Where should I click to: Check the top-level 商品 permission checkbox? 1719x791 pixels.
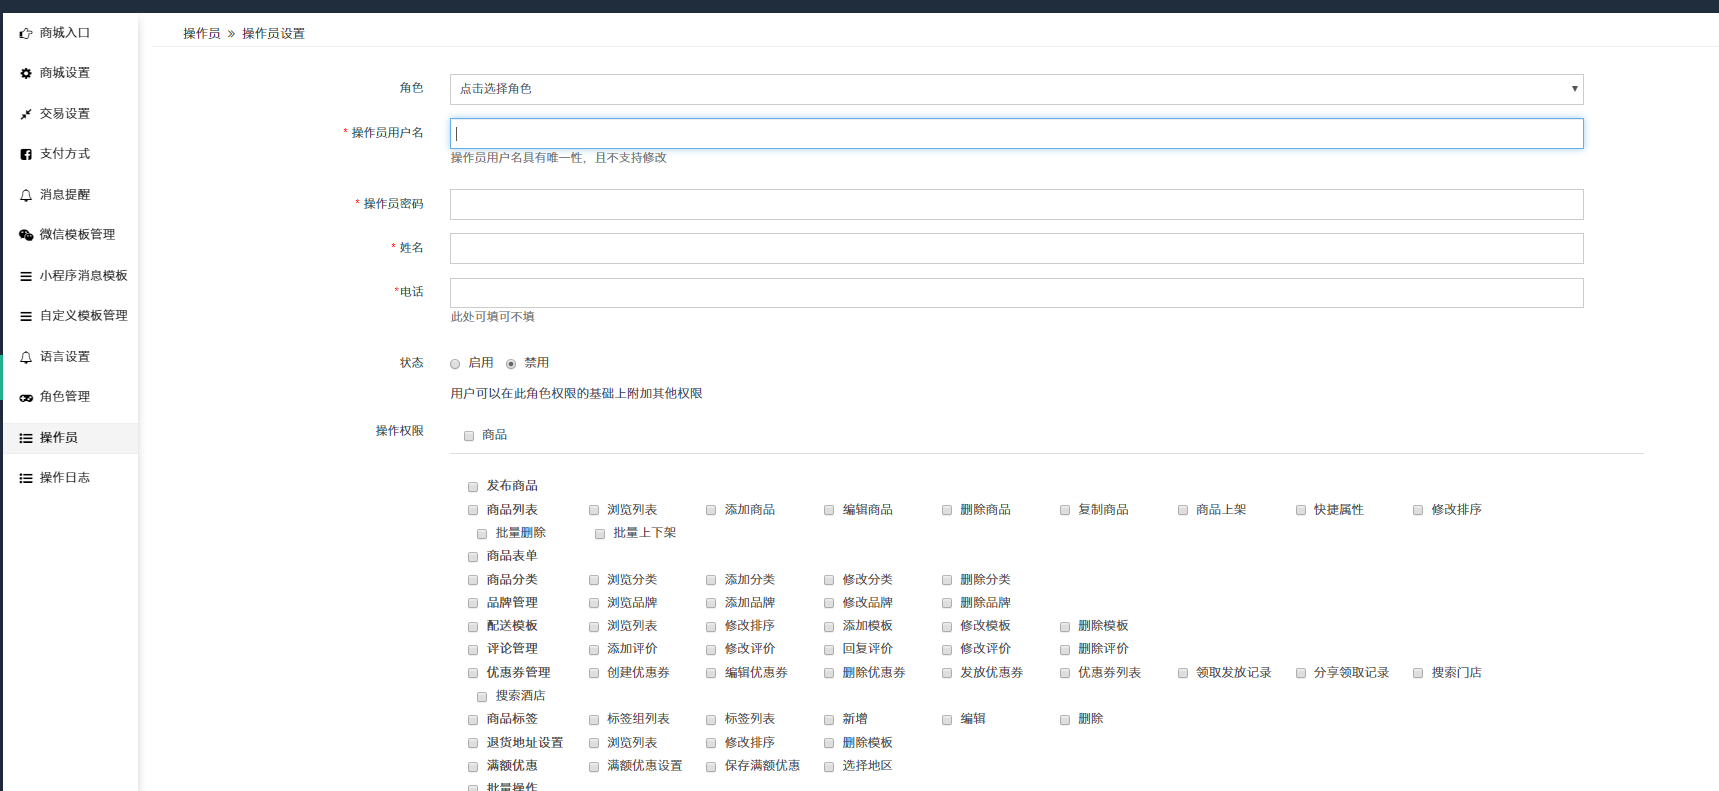[x=469, y=436]
